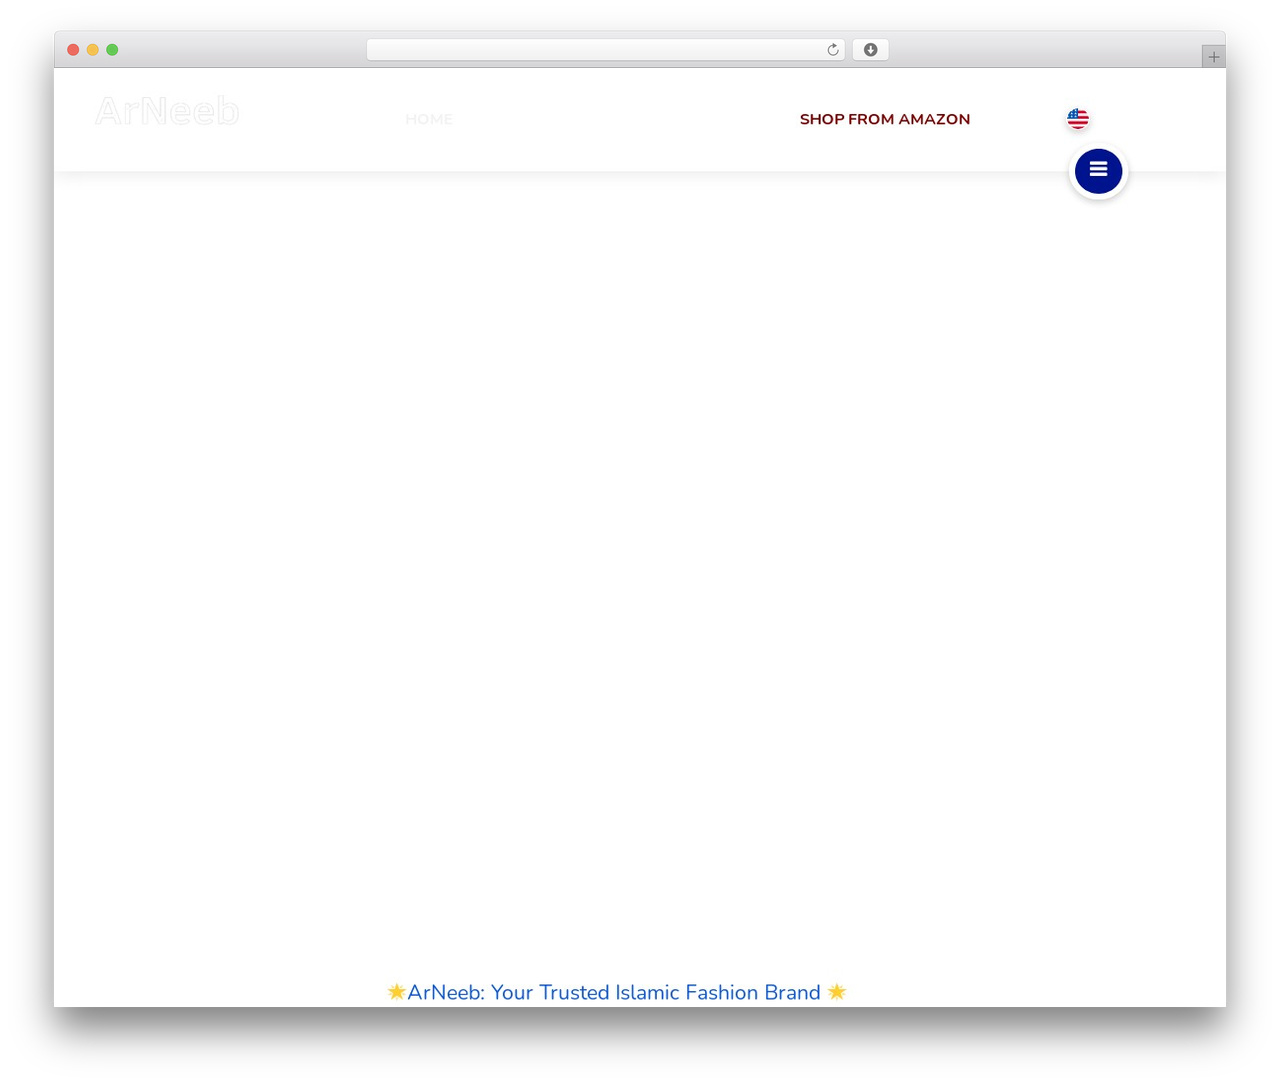This screenshot has width=1280, height=1084.
Task: Select the ArNeeb Trusted Islamic Fashion heading
Action: (617, 992)
